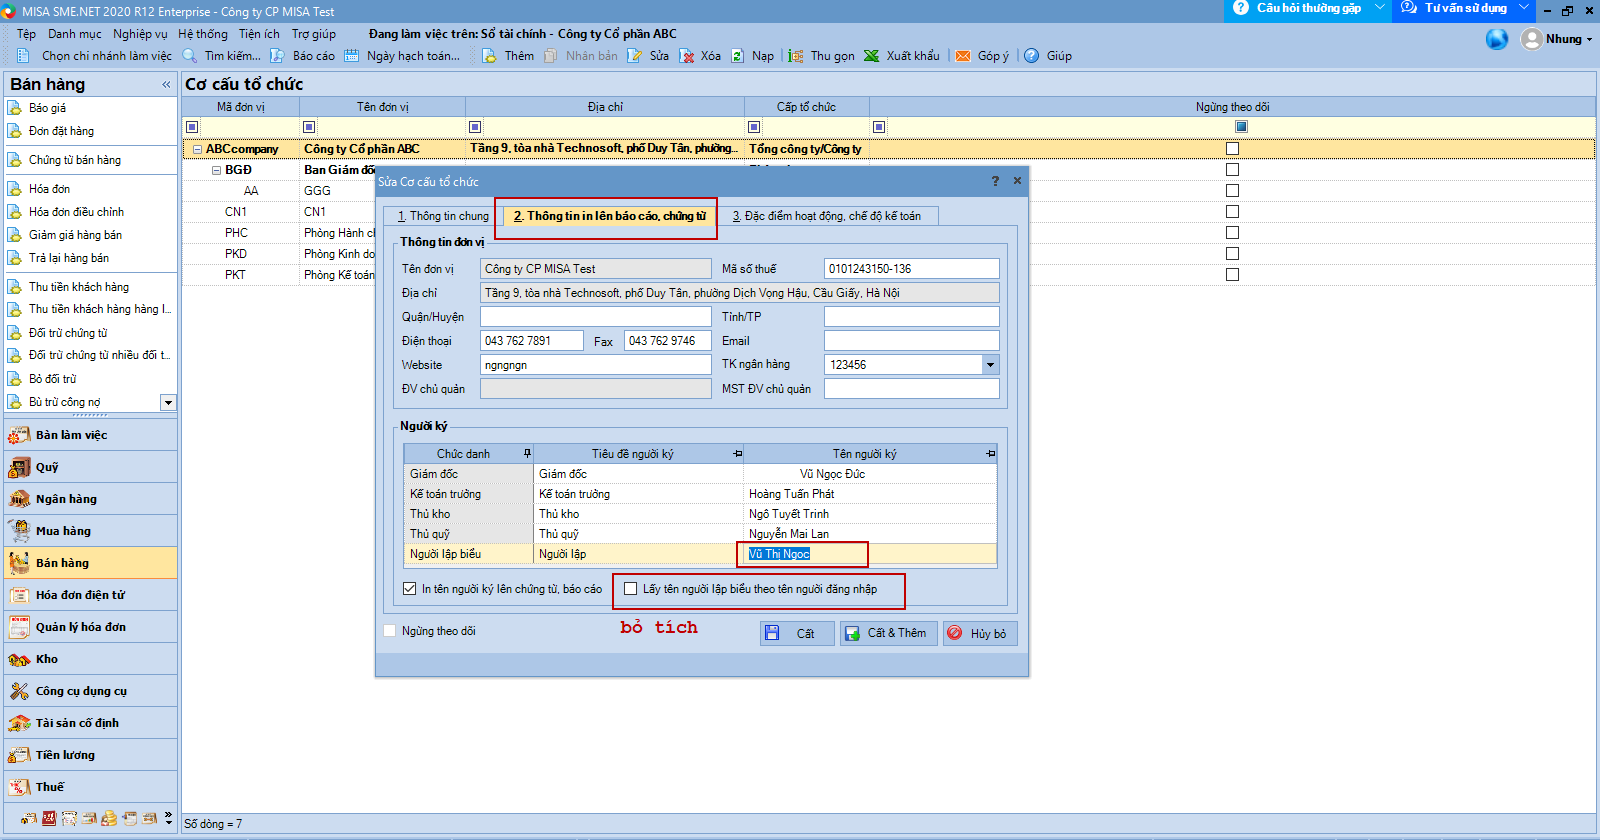Open the Mua hàng module
The width and height of the screenshot is (1600, 840).
click(x=90, y=531)
